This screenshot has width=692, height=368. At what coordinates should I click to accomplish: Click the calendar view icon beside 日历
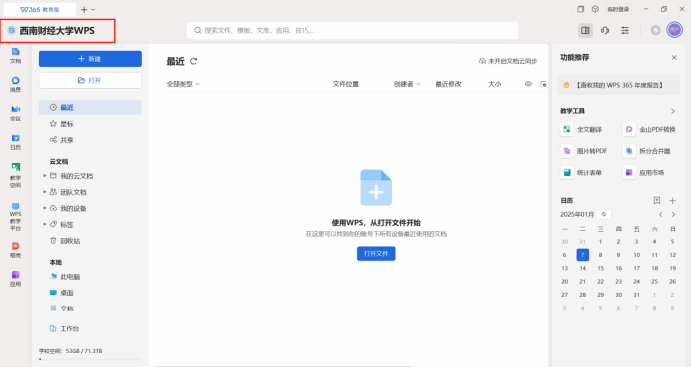click(x=657, y=200)
